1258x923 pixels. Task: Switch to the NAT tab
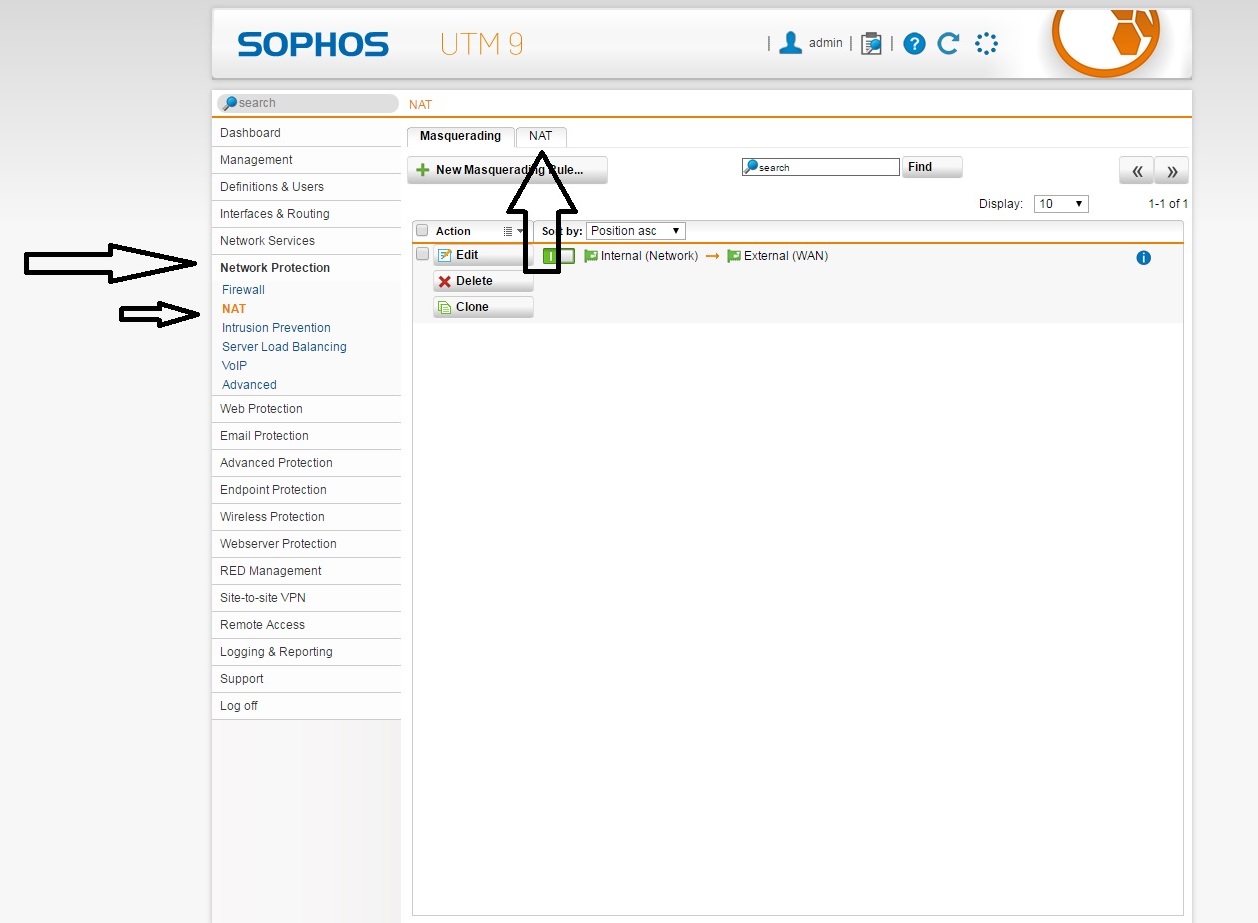pyautogui.click(x=541, y=136)
